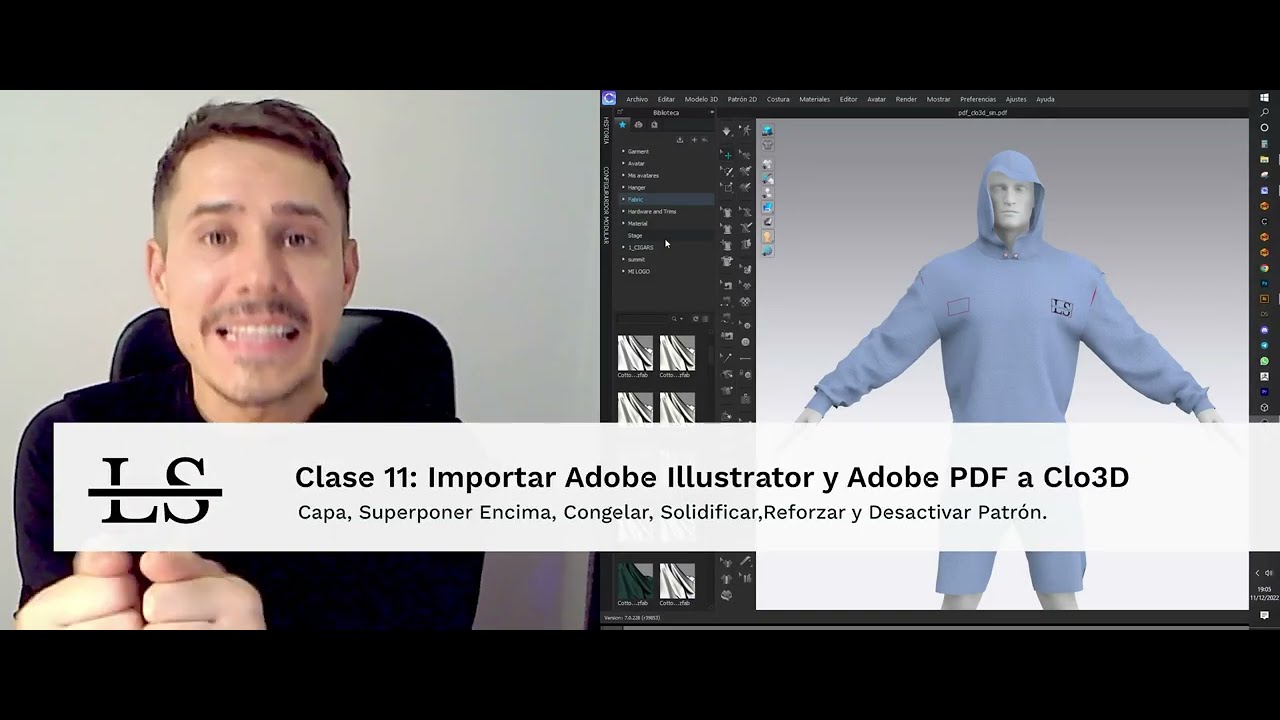
Task: Select second Cotton fabric thumbnail in top row
Action: (x=677, y=353)
